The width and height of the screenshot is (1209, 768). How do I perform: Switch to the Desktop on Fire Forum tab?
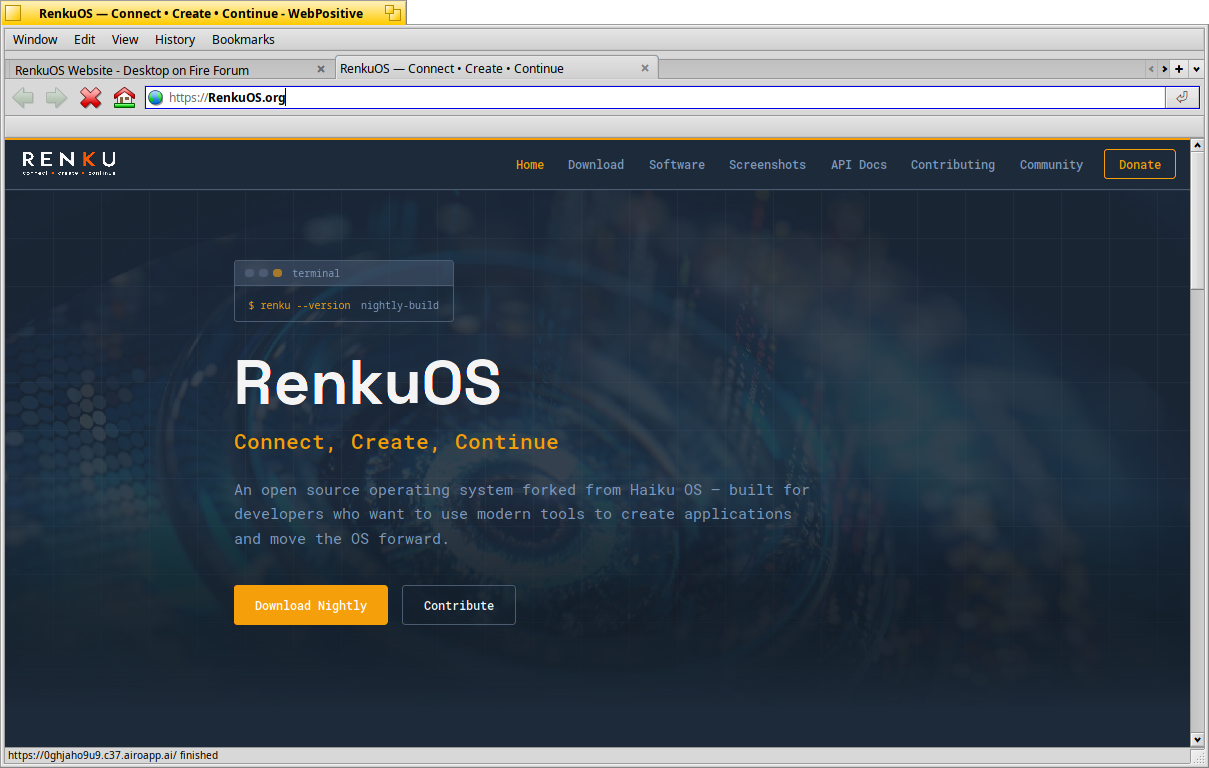click(170, 69)
